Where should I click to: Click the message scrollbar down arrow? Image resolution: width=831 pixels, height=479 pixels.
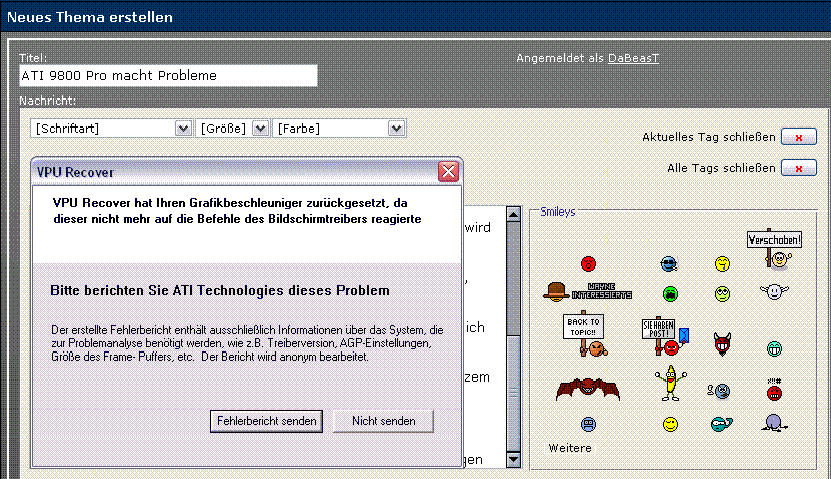(x=513, y=459)
